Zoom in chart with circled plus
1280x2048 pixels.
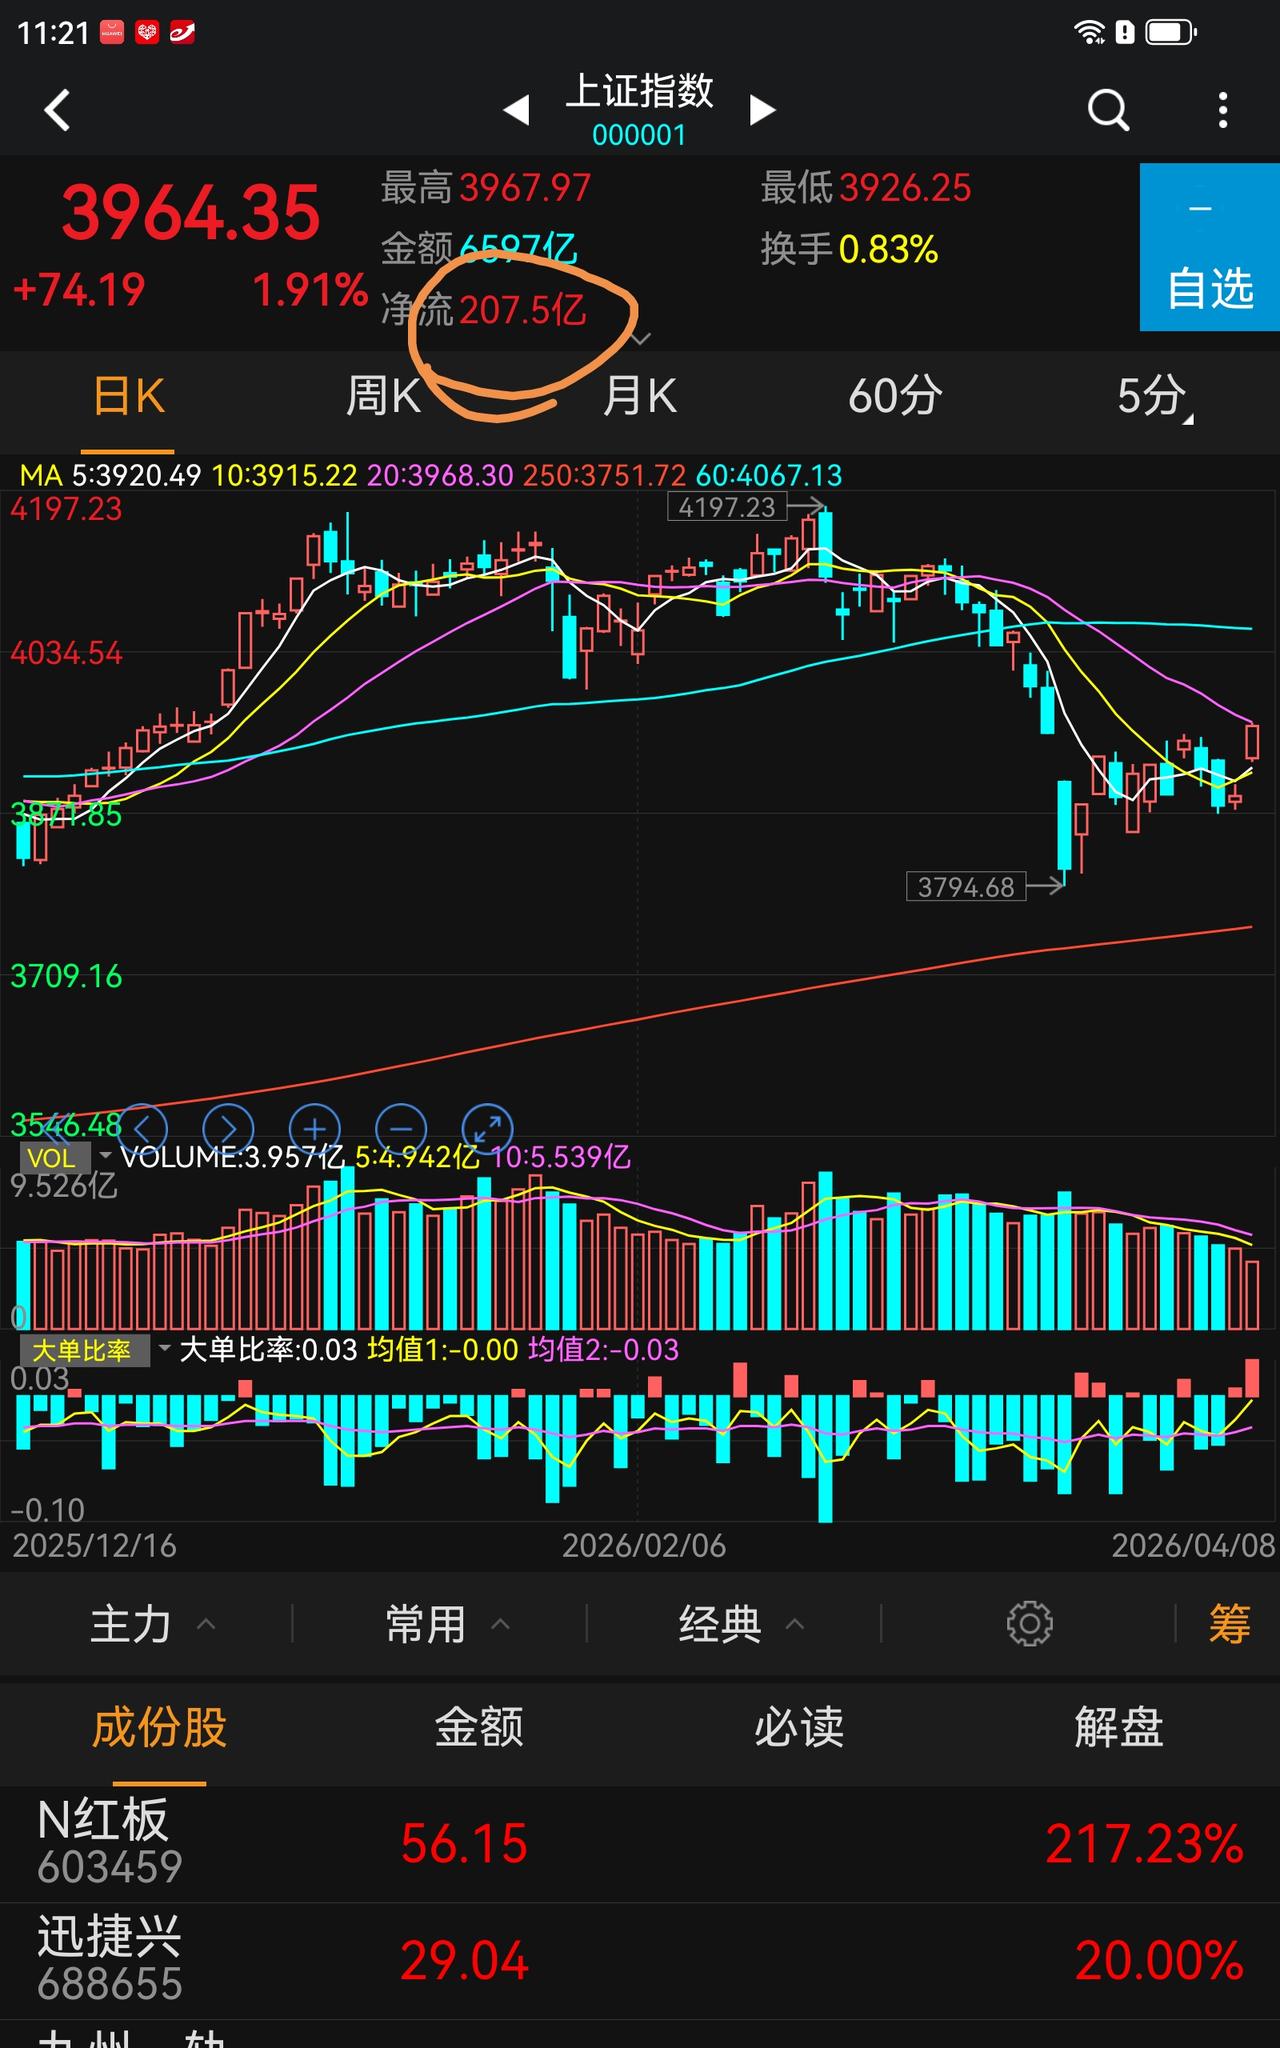click(315, 1129)
